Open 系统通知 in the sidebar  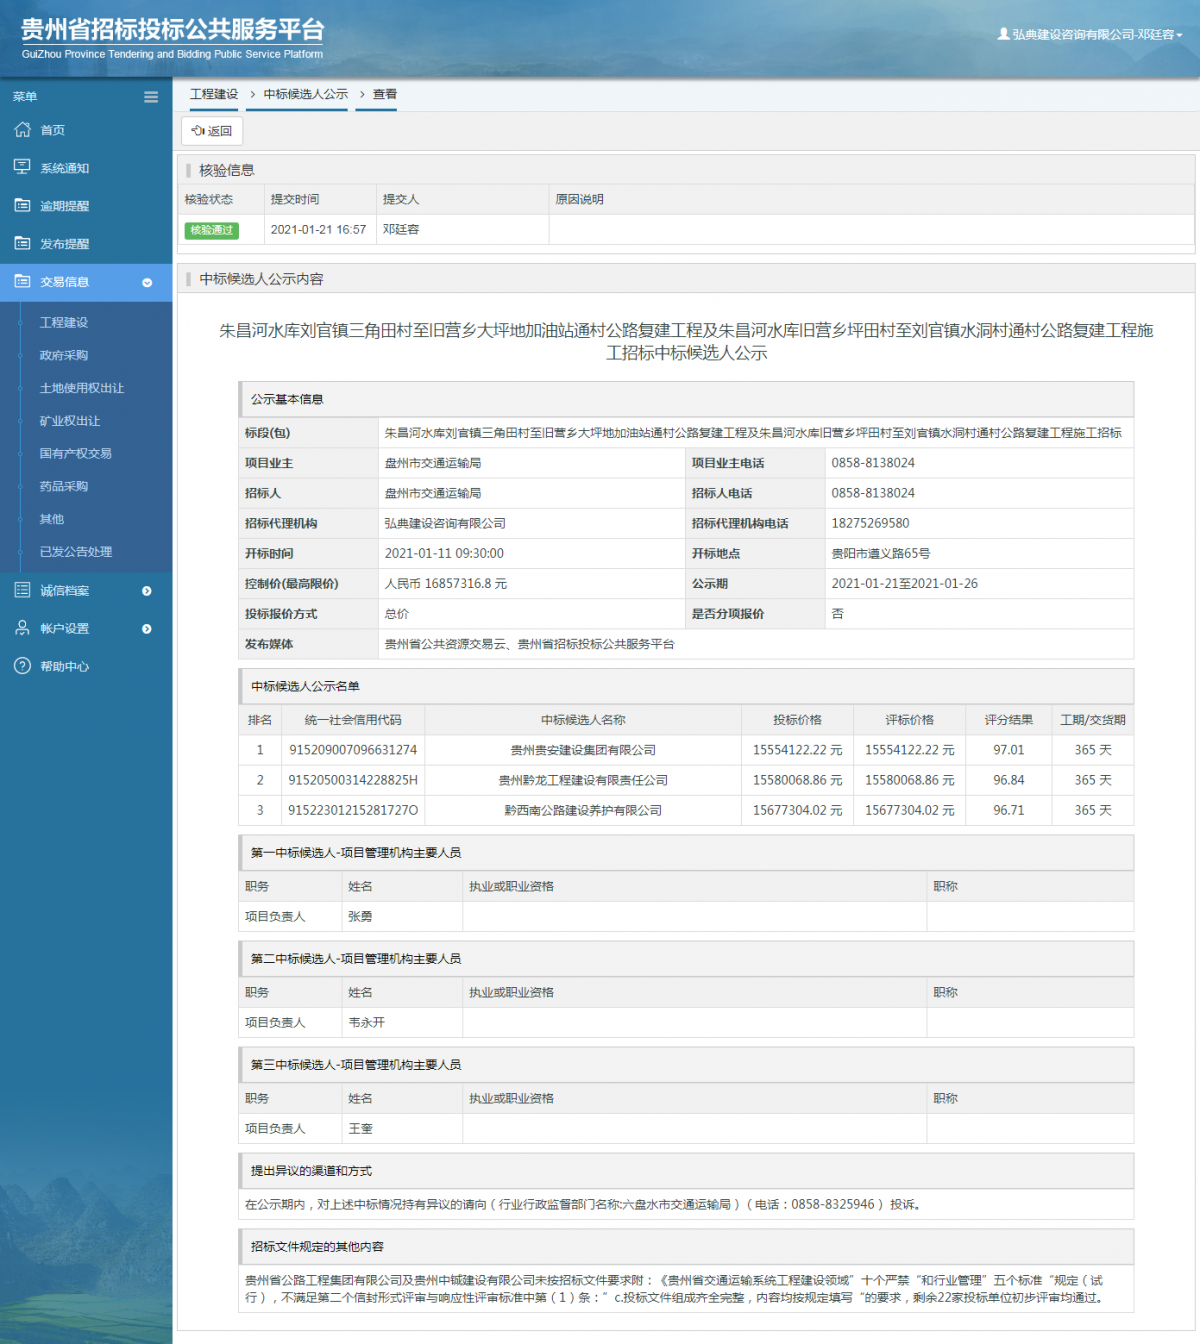pos(65,168)
